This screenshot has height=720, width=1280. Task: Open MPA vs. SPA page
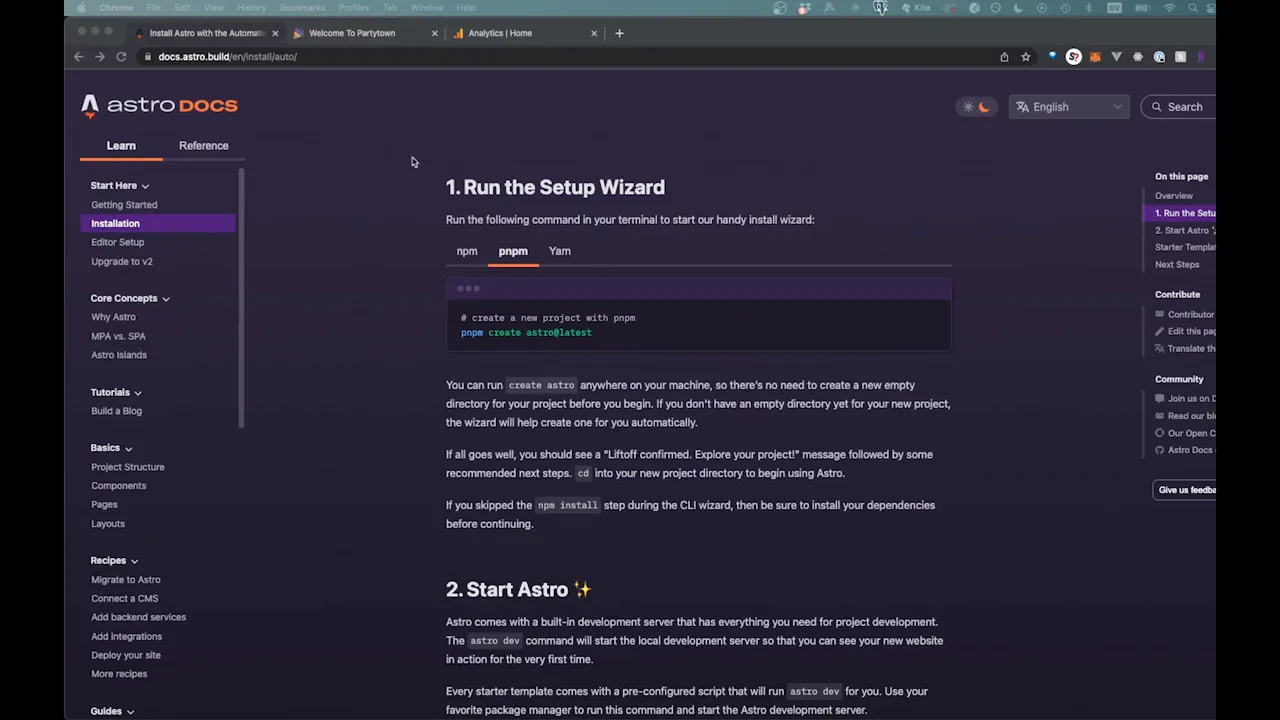point(118,336)
